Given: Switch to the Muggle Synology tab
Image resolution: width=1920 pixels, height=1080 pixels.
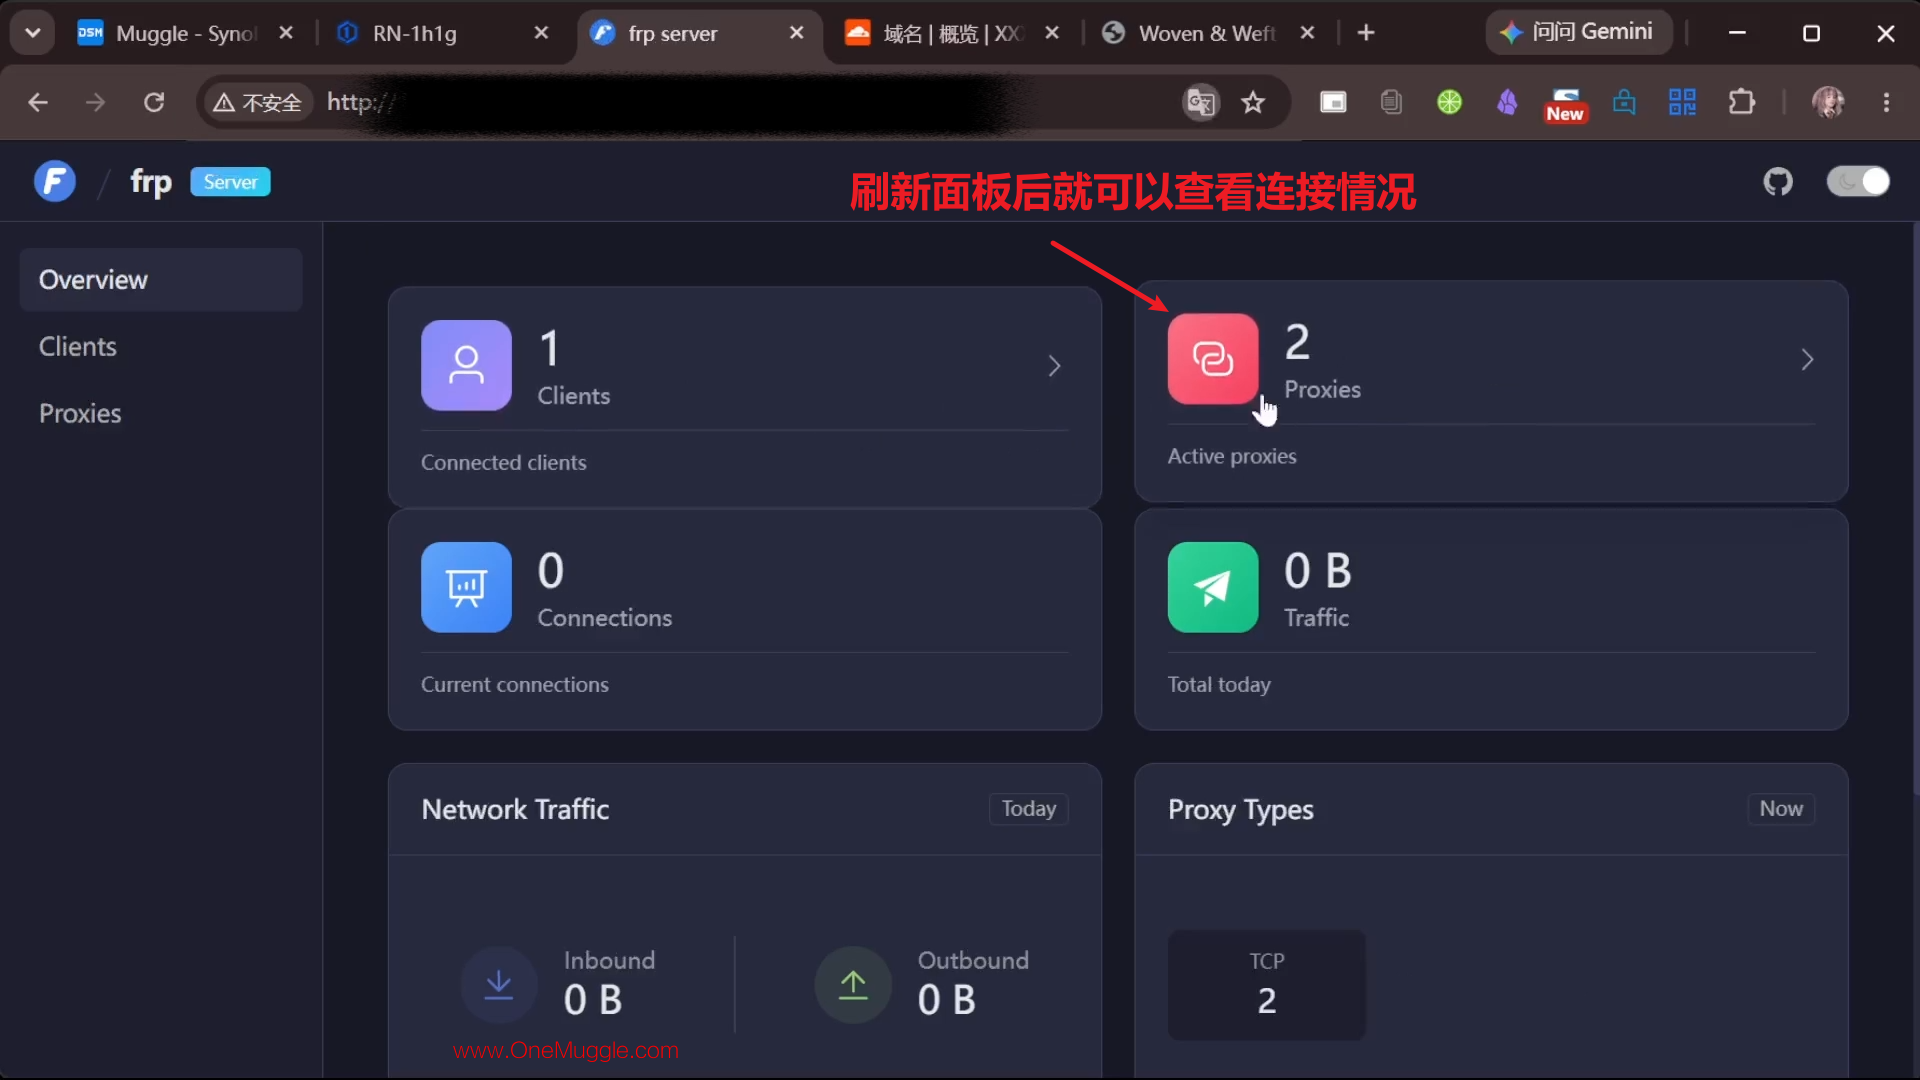Looking at the screenshot, I should (x=187, y=33).
